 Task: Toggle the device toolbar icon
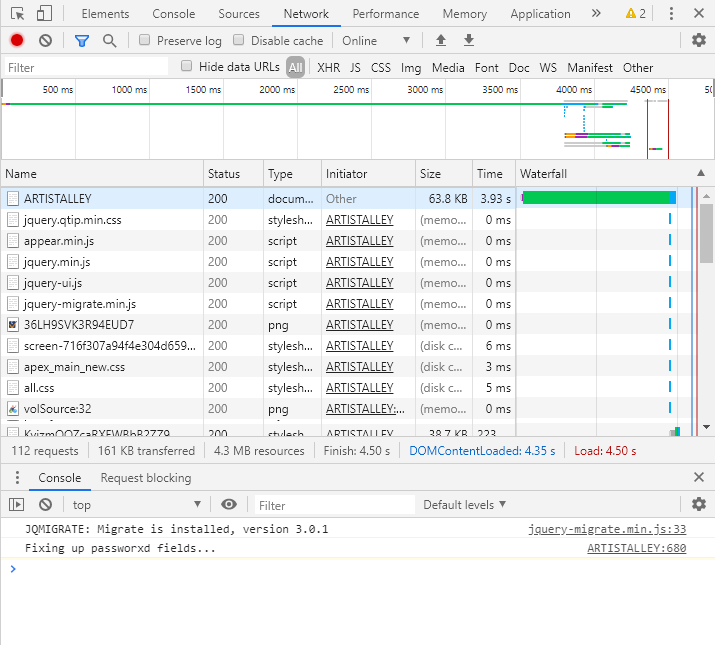coord(44,14)
